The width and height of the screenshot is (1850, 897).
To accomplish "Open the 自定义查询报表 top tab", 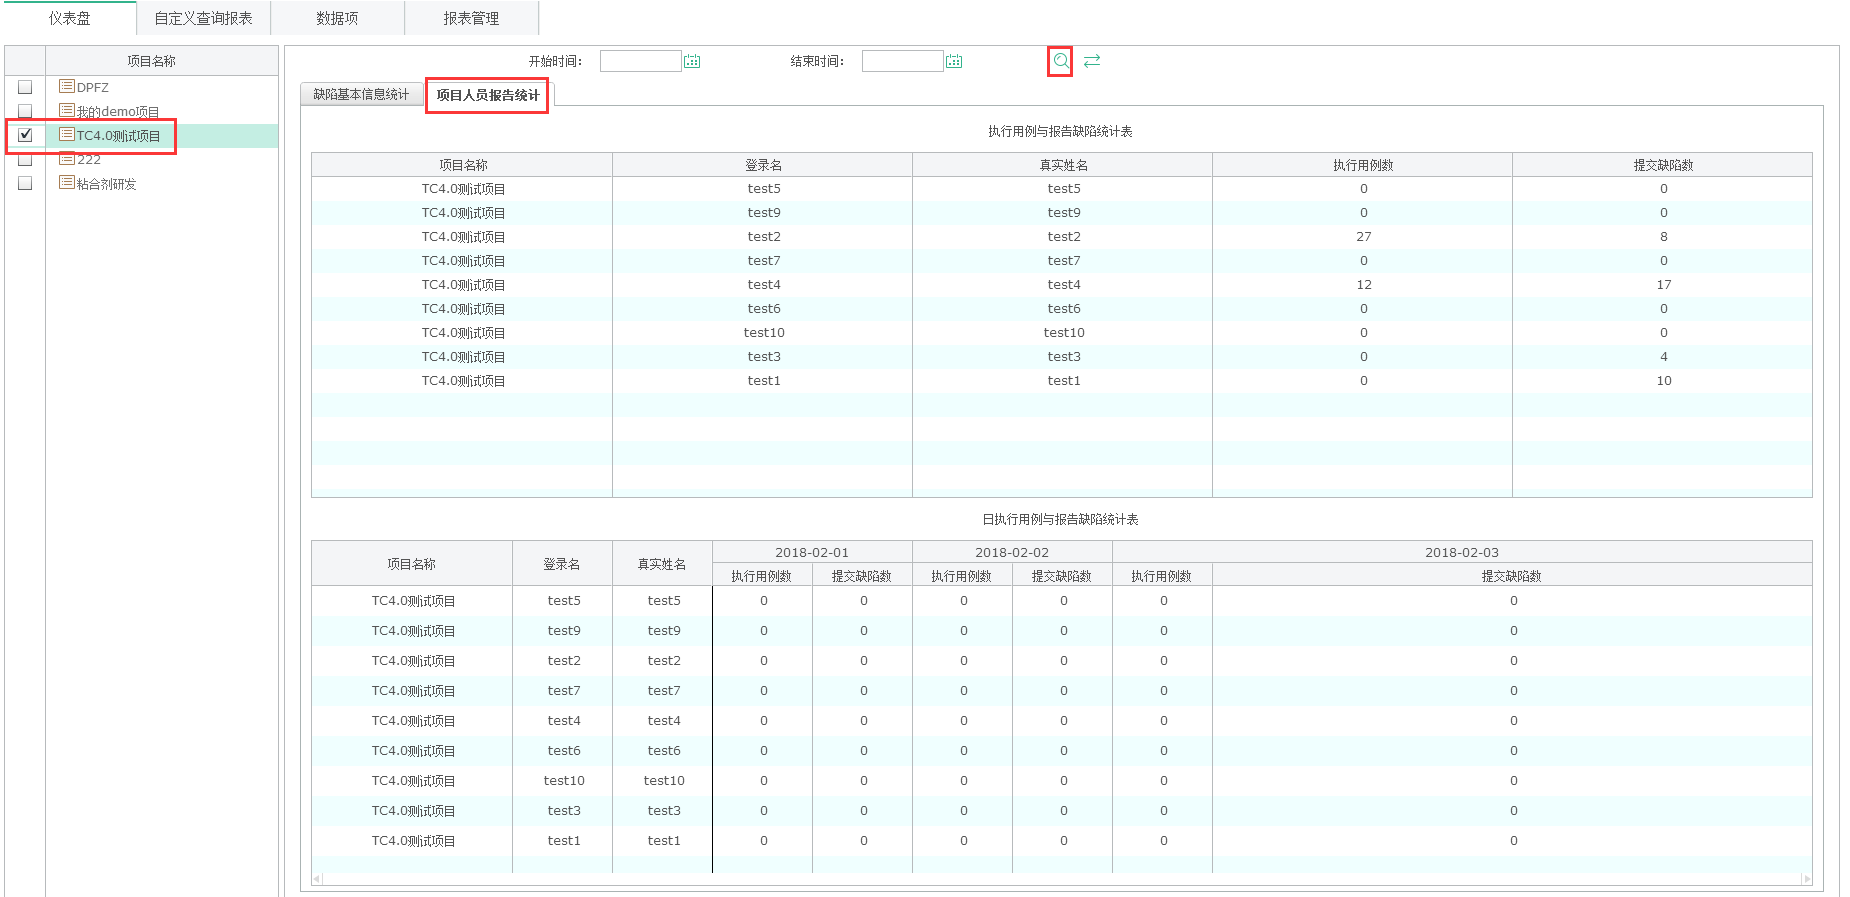I will [x=203, y=18].
